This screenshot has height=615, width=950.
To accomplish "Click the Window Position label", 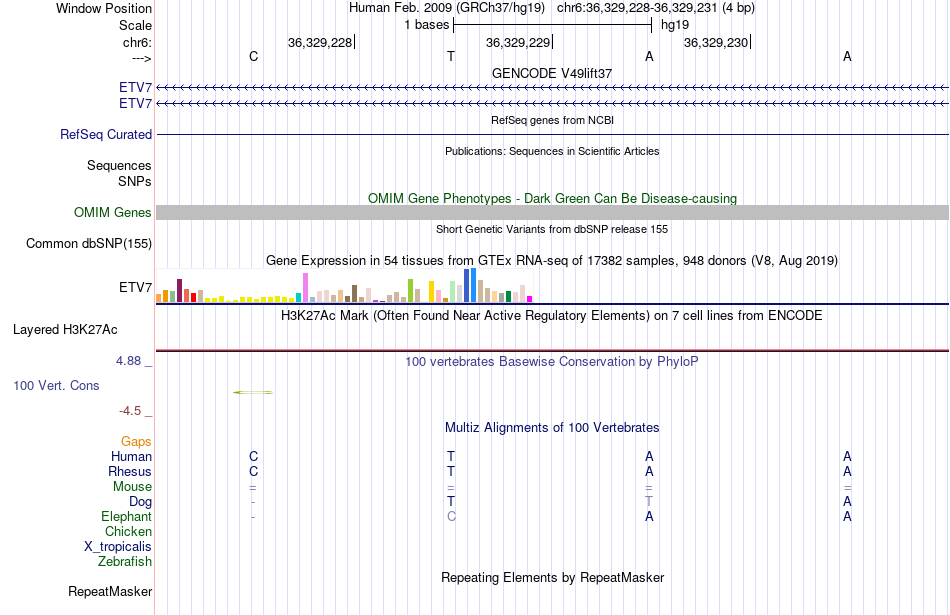I will click(x=104, y=8).
